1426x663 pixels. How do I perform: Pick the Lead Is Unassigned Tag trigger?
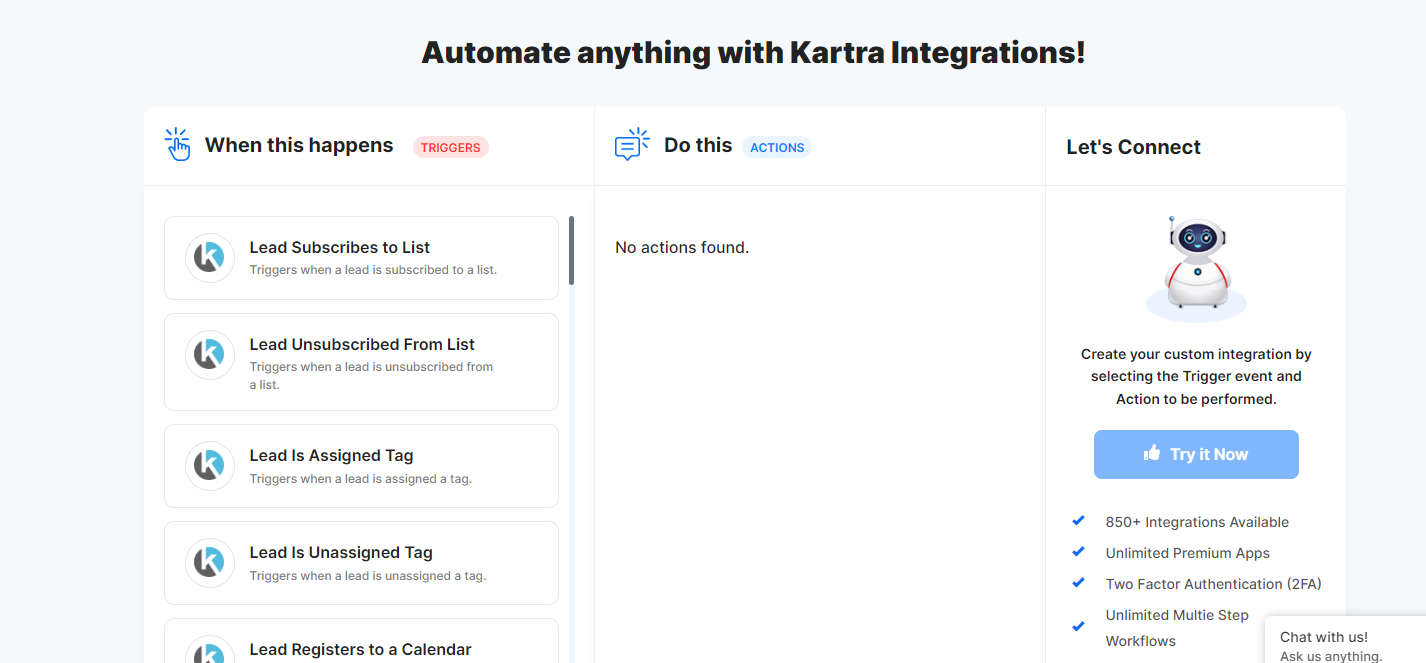361,563
